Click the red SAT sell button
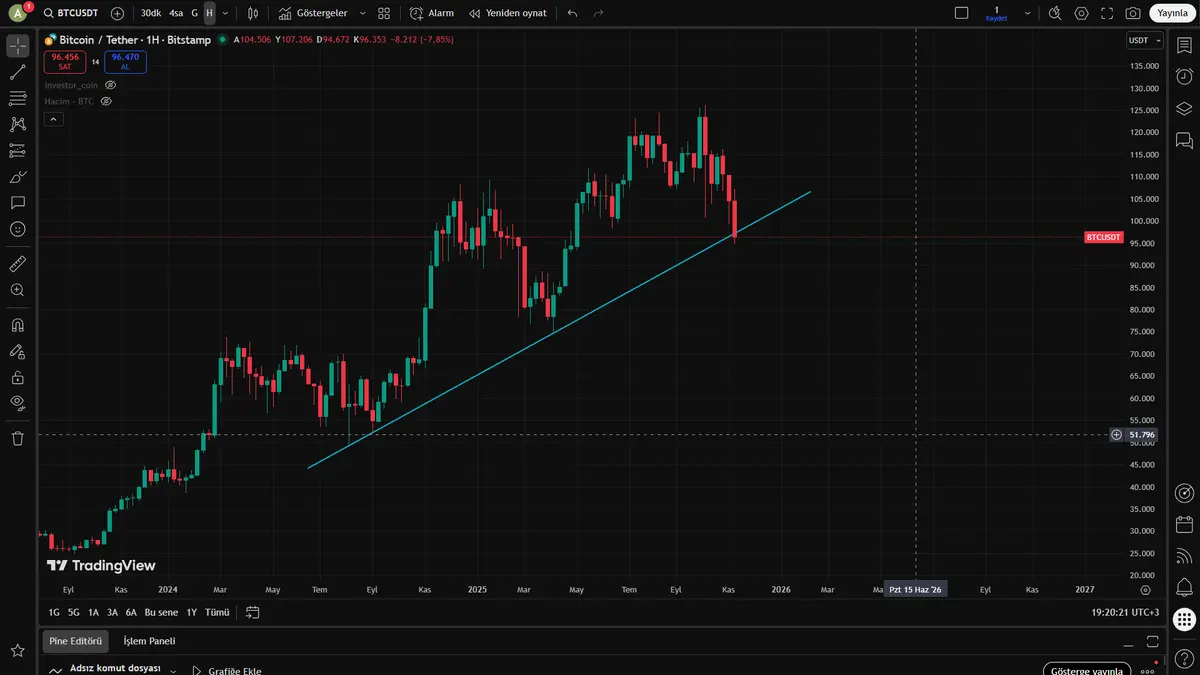The height and width of the screenshot is (675, 1200). click(x=65, y=61)
